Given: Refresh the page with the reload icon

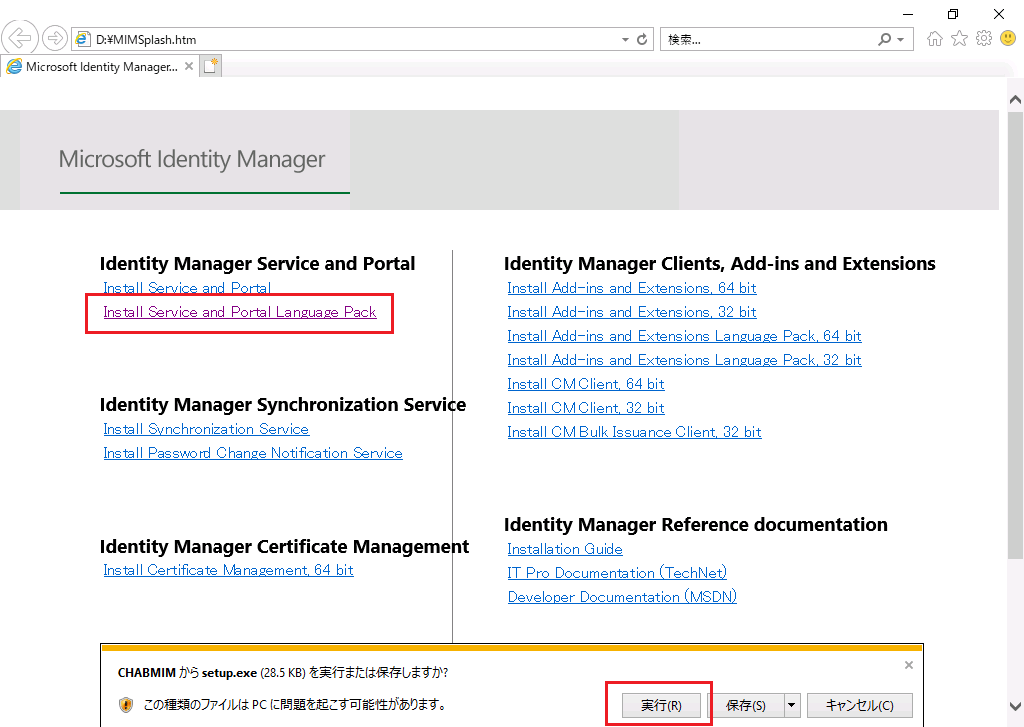Looking at the screenshot, I should click(642, 39).
